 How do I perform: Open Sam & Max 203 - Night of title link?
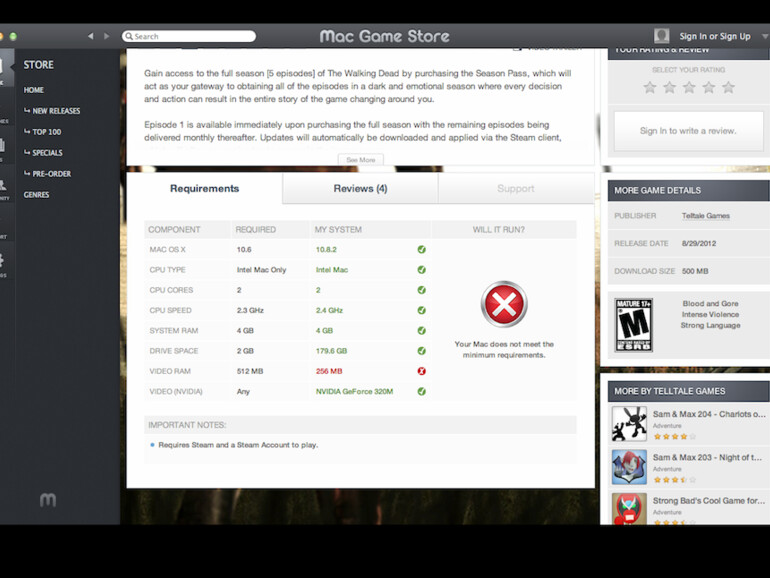(707, 457)
